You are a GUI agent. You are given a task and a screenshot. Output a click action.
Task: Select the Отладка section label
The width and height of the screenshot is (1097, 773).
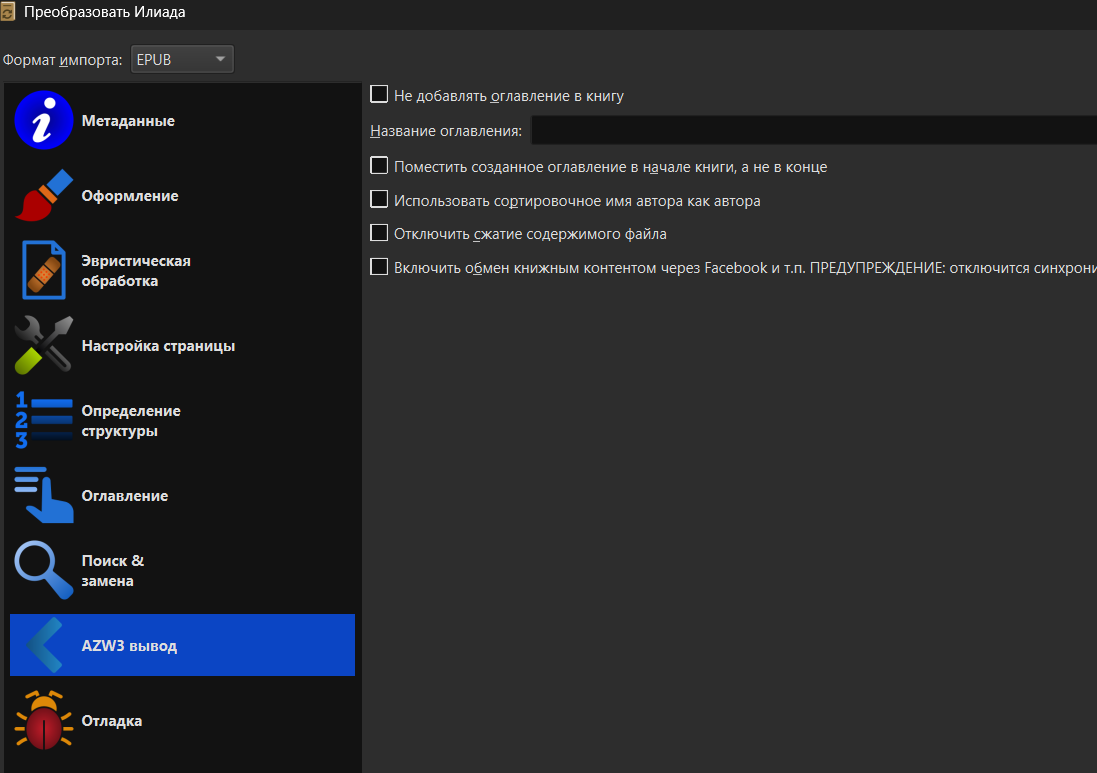point(112,721)
